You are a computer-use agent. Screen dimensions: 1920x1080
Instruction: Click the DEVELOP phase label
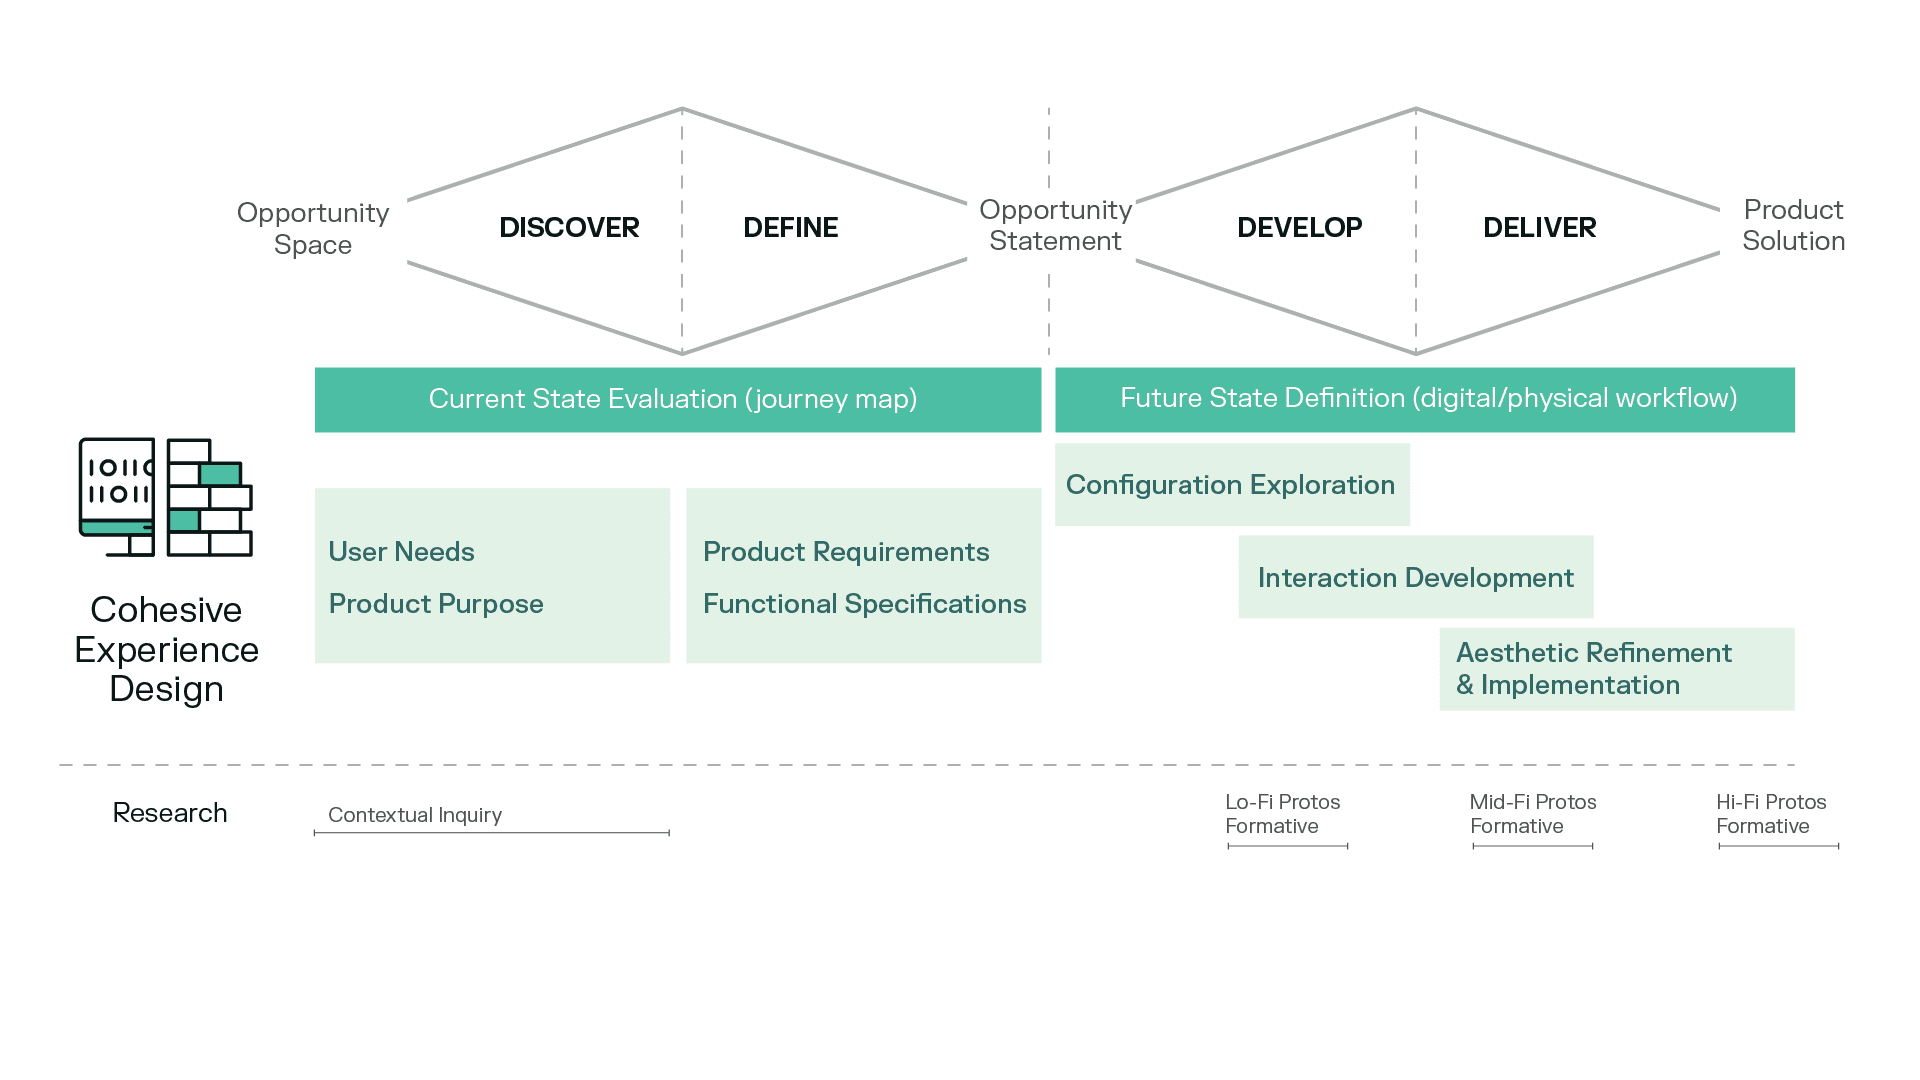[x=1299, y=228]
